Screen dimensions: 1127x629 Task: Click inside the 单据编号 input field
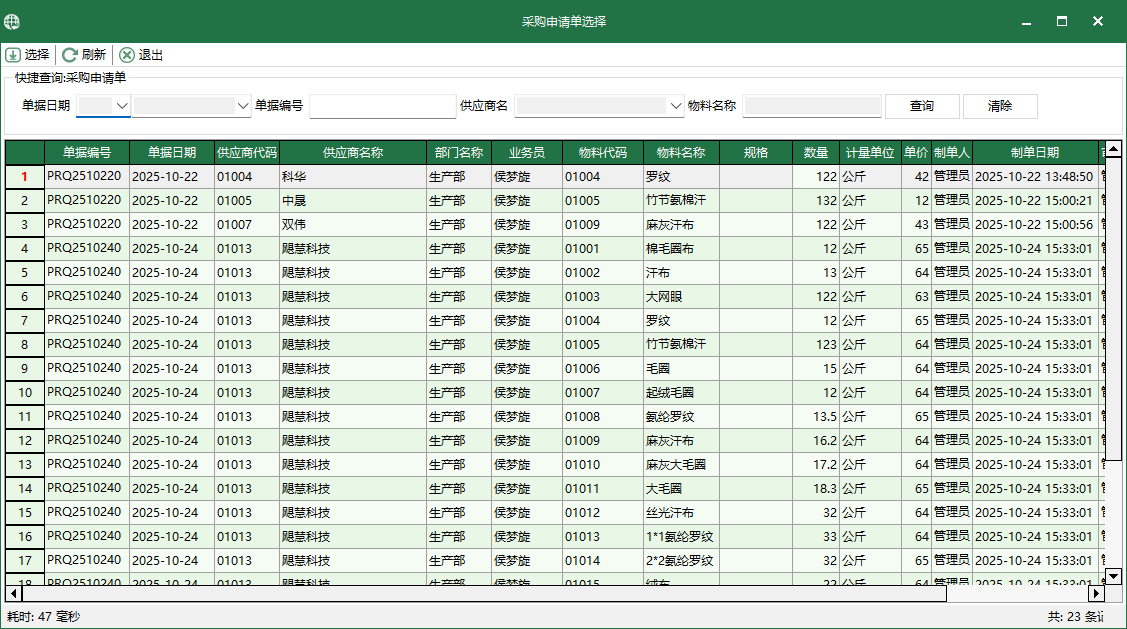click(383, 104)
